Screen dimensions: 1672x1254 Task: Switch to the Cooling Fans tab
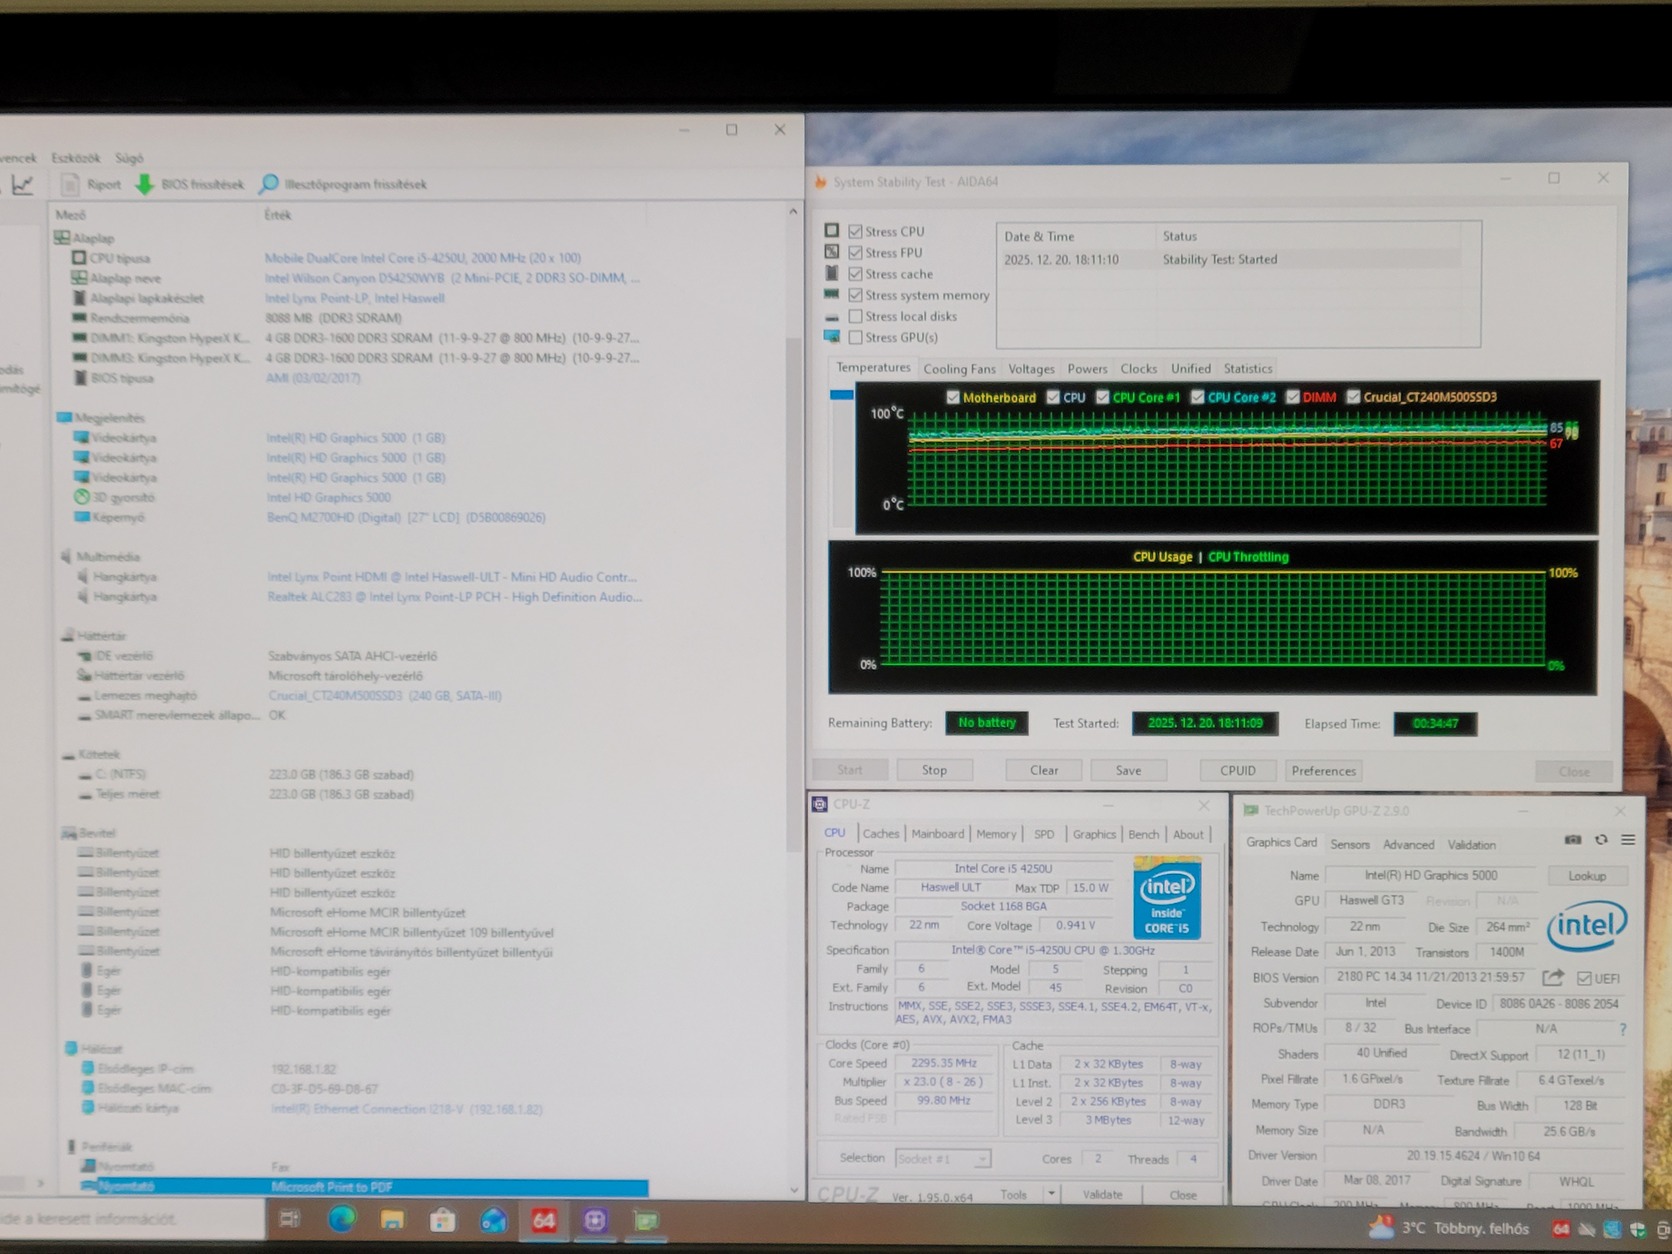(959, 369)
